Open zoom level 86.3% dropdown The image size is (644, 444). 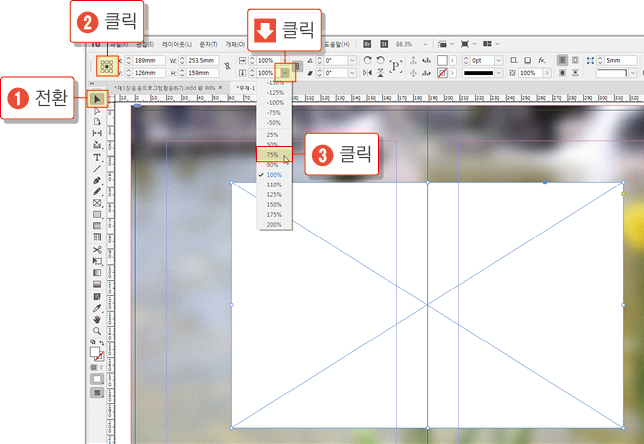pos(425,44)
